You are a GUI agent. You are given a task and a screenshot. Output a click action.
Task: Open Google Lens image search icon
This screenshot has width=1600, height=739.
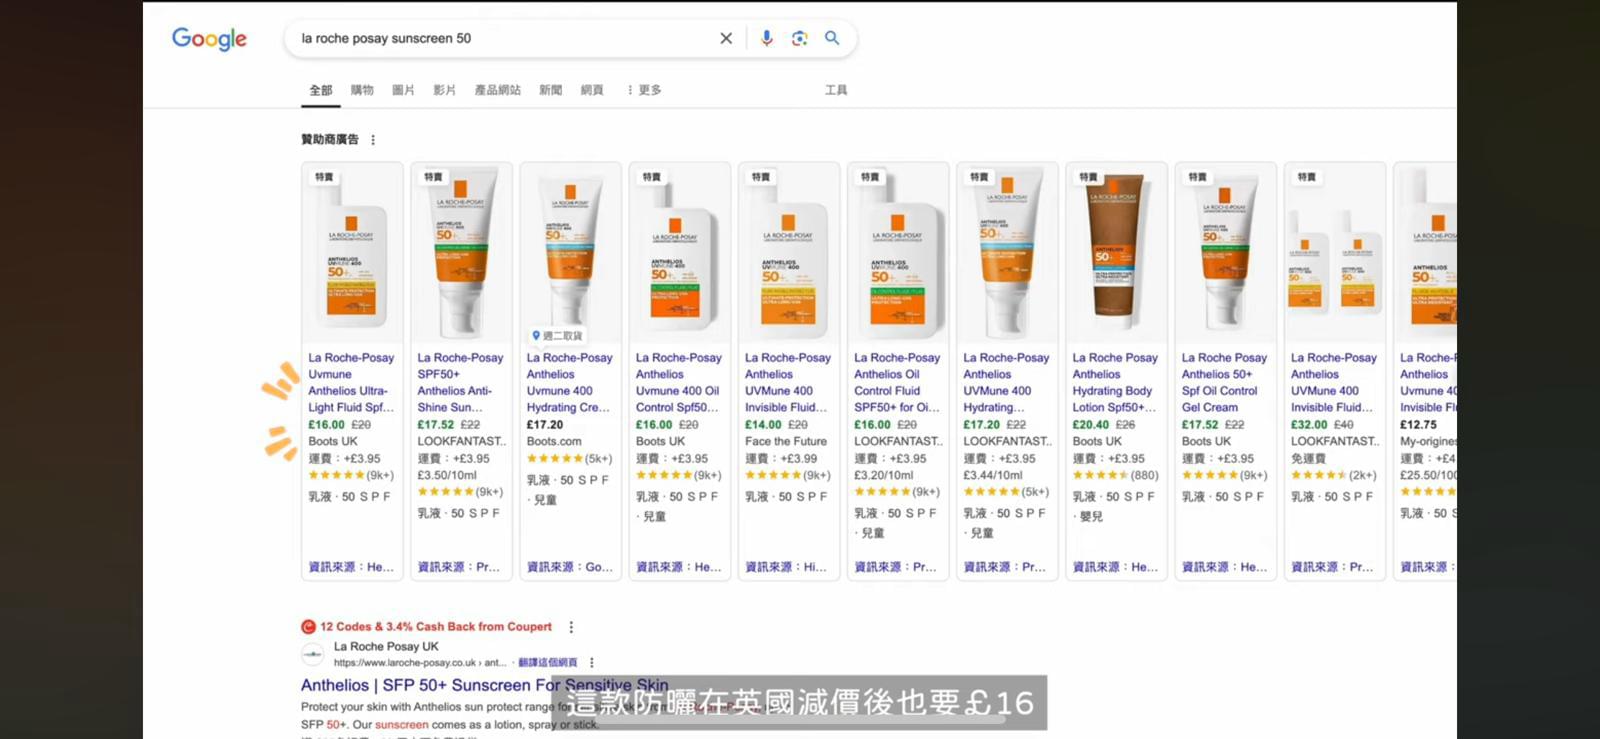tap(799, 38)
